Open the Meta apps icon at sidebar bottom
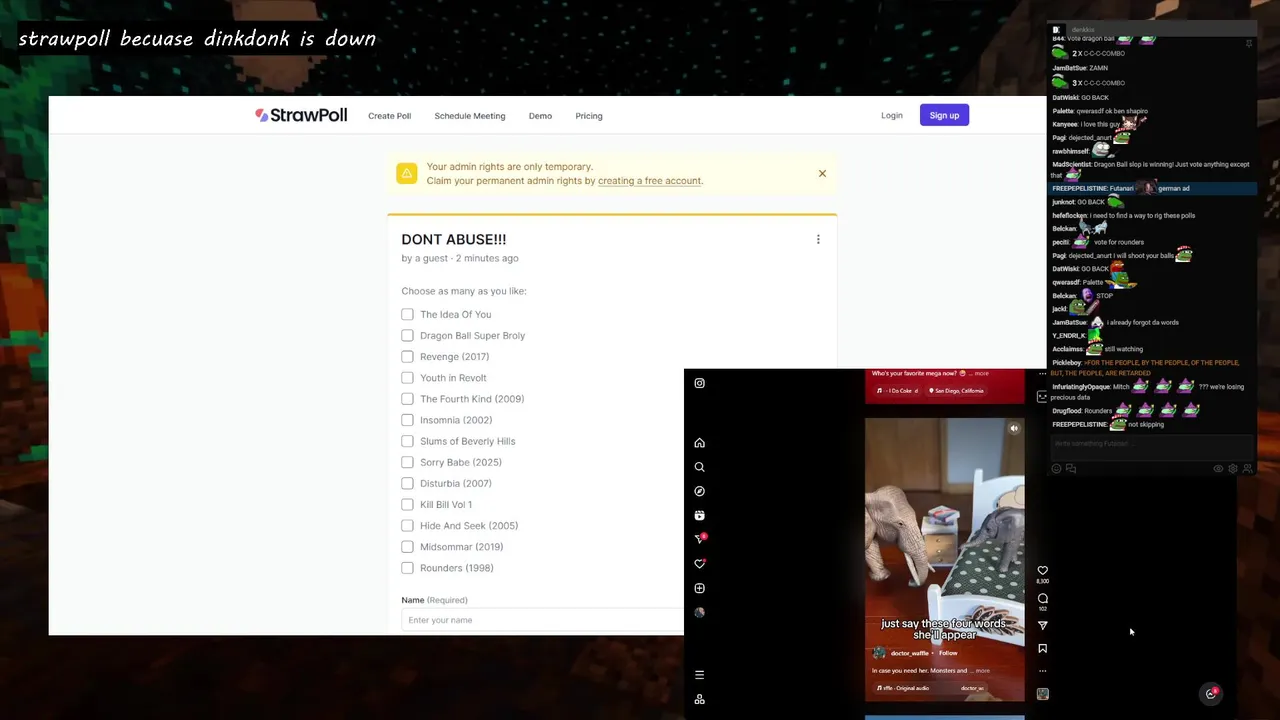Viewport: 1280px width, 720px height. click(x=700, y=699)
